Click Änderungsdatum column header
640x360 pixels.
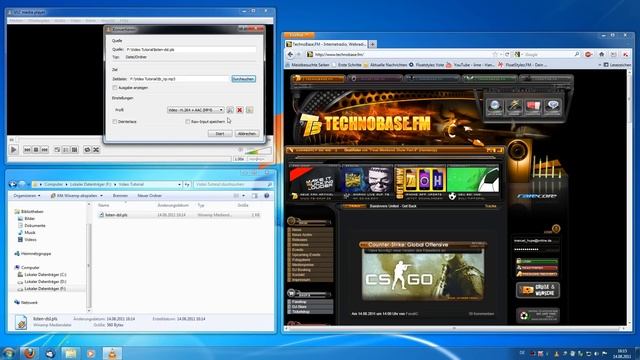(173, 205)
